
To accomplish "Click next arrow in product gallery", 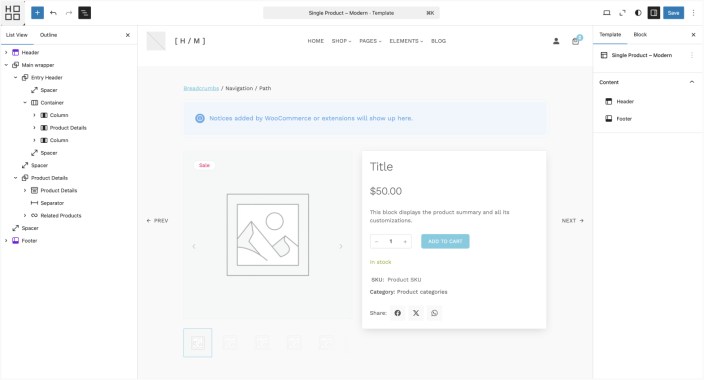I will [x=341, y=246].
